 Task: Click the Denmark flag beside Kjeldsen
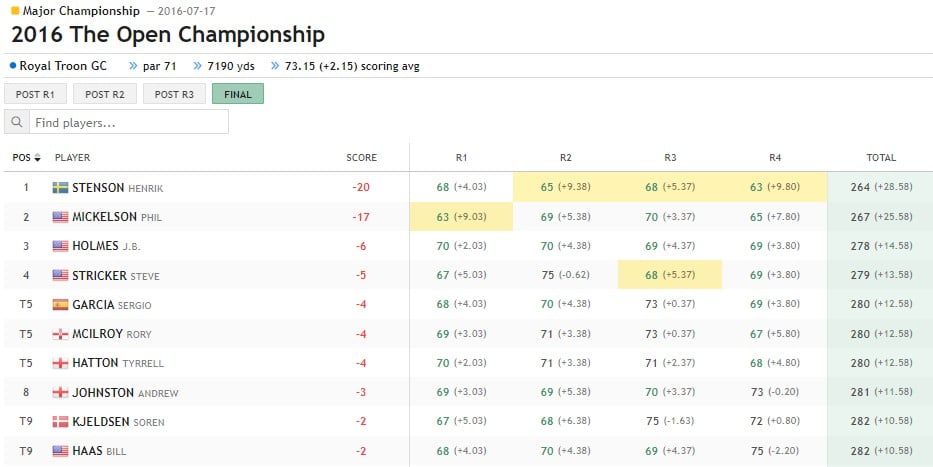pos(60,422)
